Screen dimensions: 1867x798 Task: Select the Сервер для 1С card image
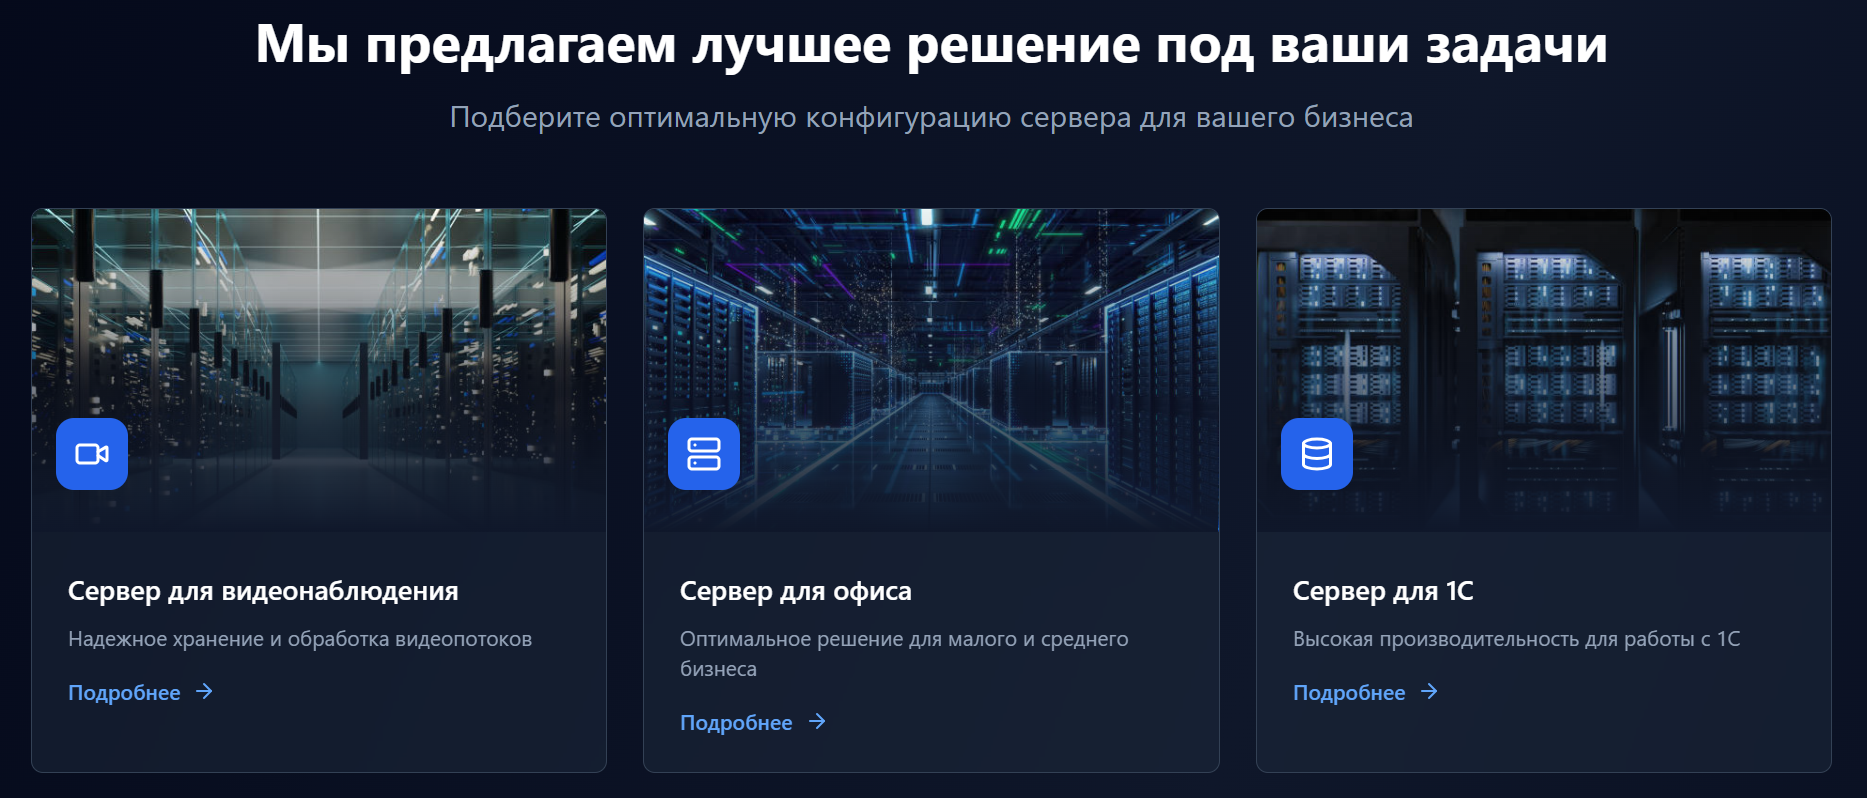[1544, 370]
